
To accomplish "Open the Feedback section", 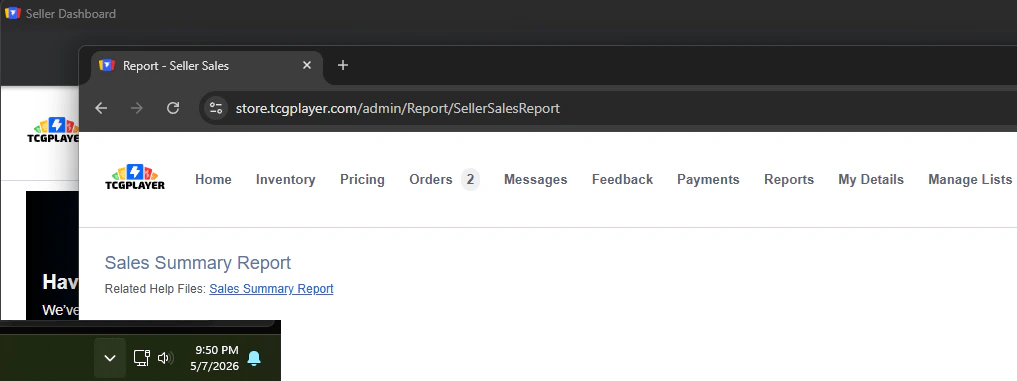I will click(x=622, y=180).
